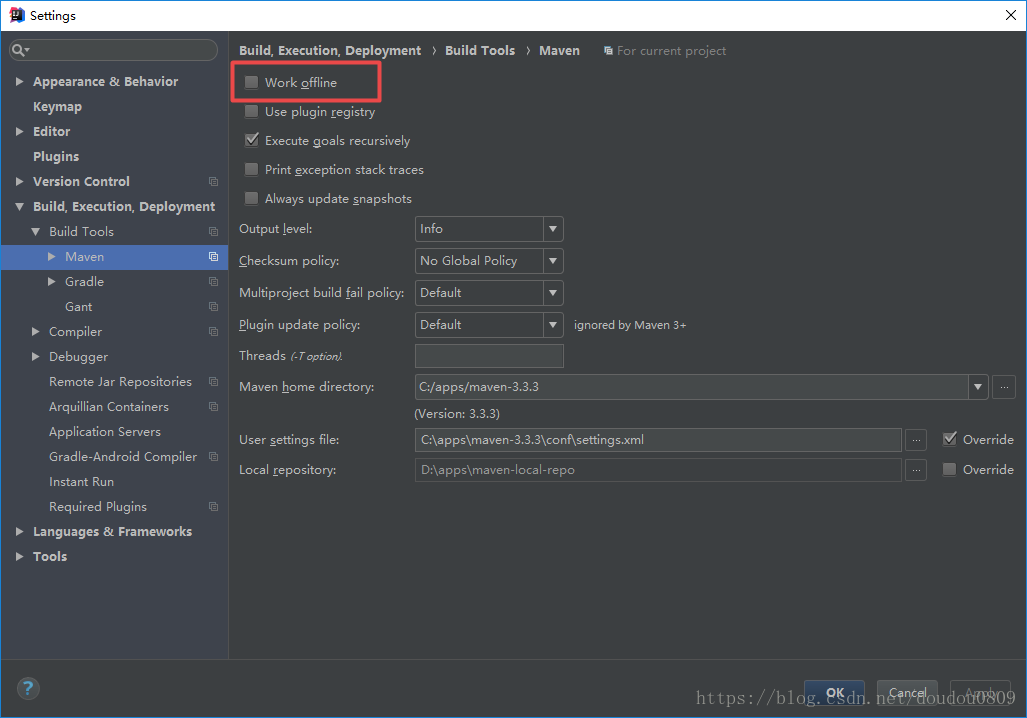Click project-level icon beside Compiler
This screenshot has height=718, width=1027.
tap(213, 331)
